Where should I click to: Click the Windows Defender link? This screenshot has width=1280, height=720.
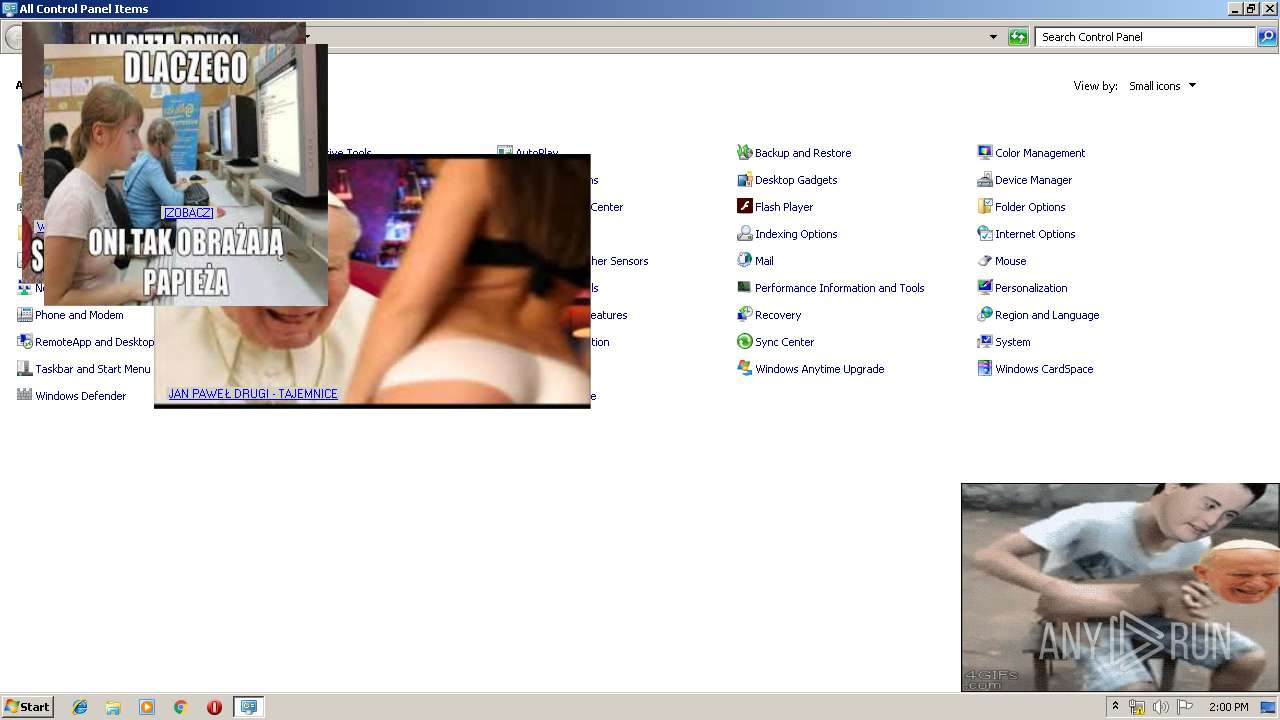80,396
